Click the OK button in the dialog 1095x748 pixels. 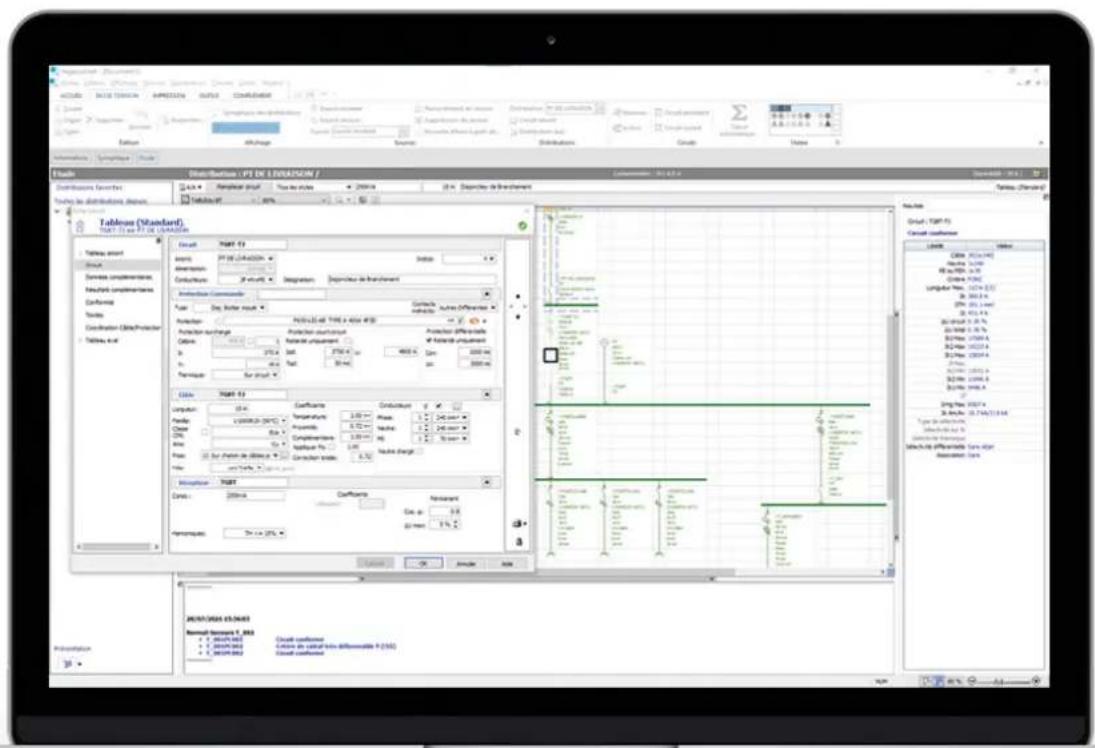point(423,563)
